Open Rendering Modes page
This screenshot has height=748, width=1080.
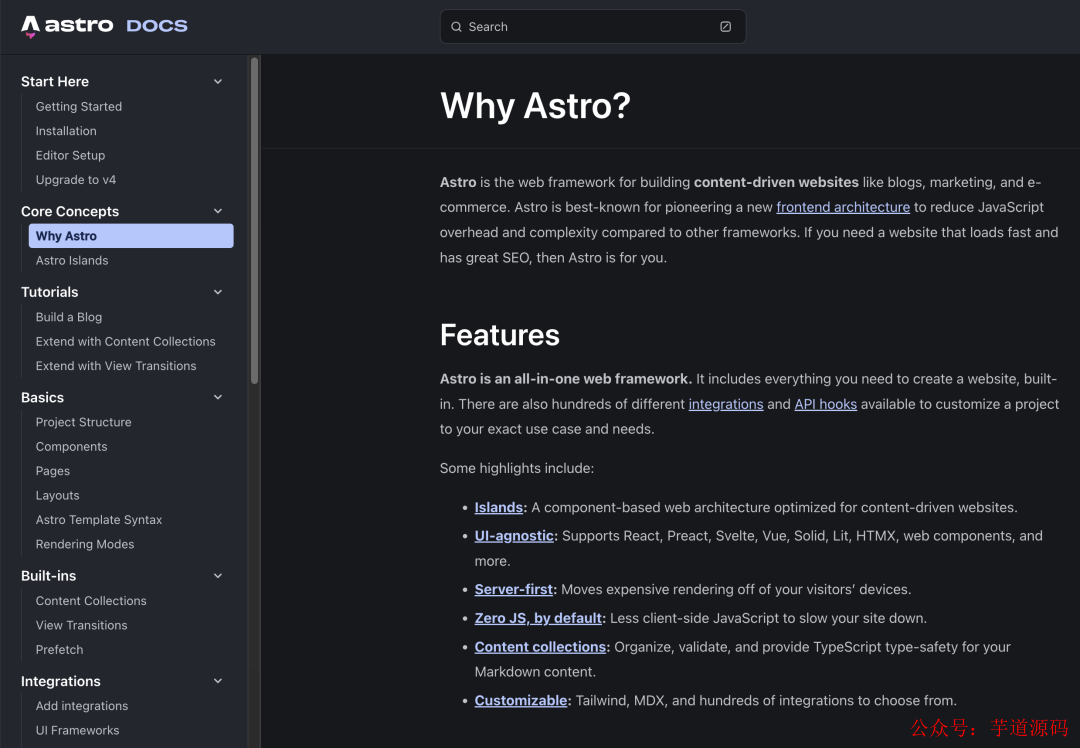[85, 544]
